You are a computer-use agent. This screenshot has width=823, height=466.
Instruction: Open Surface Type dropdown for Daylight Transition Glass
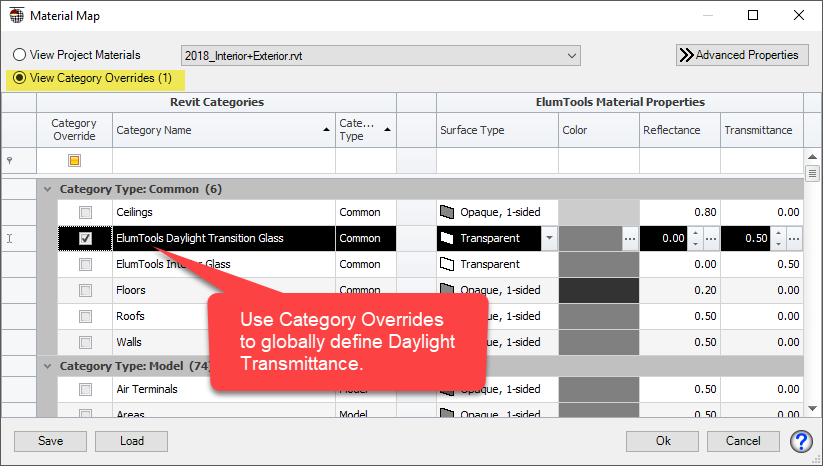(549, 238)
